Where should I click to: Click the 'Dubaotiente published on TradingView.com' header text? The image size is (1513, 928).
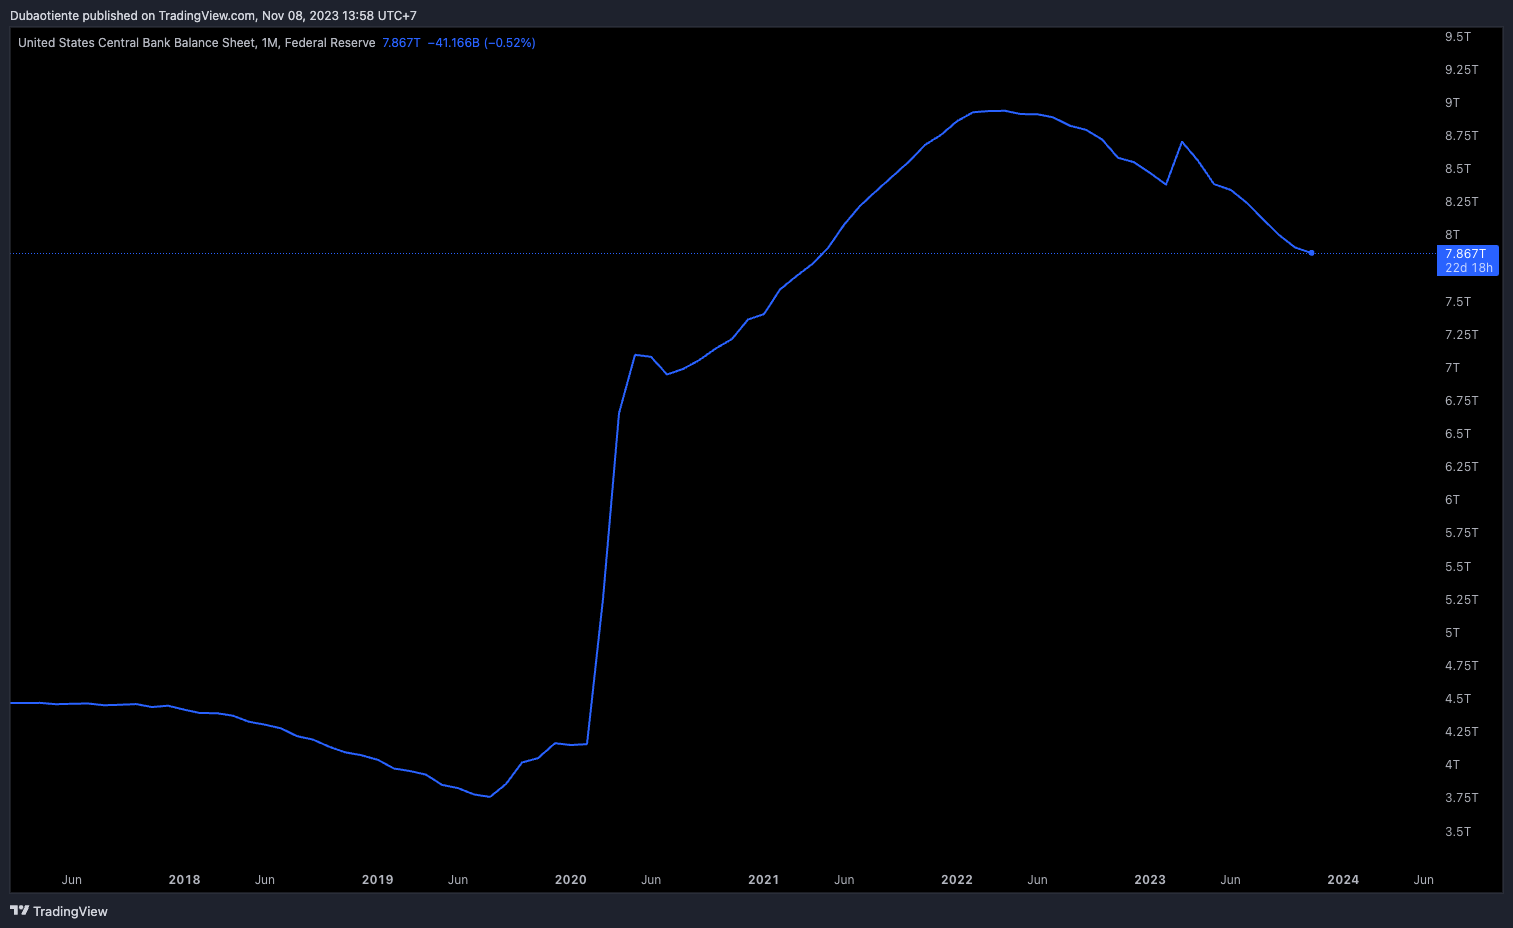(x=132, y=16)
